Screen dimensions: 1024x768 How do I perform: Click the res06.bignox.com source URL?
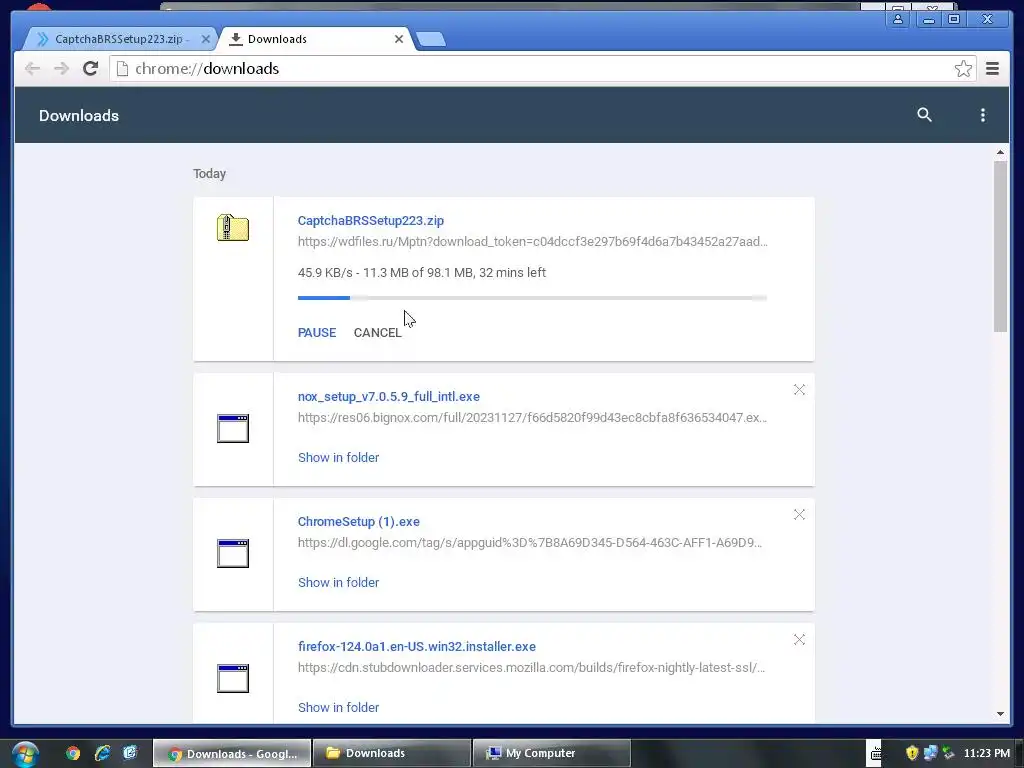[532, 418]
